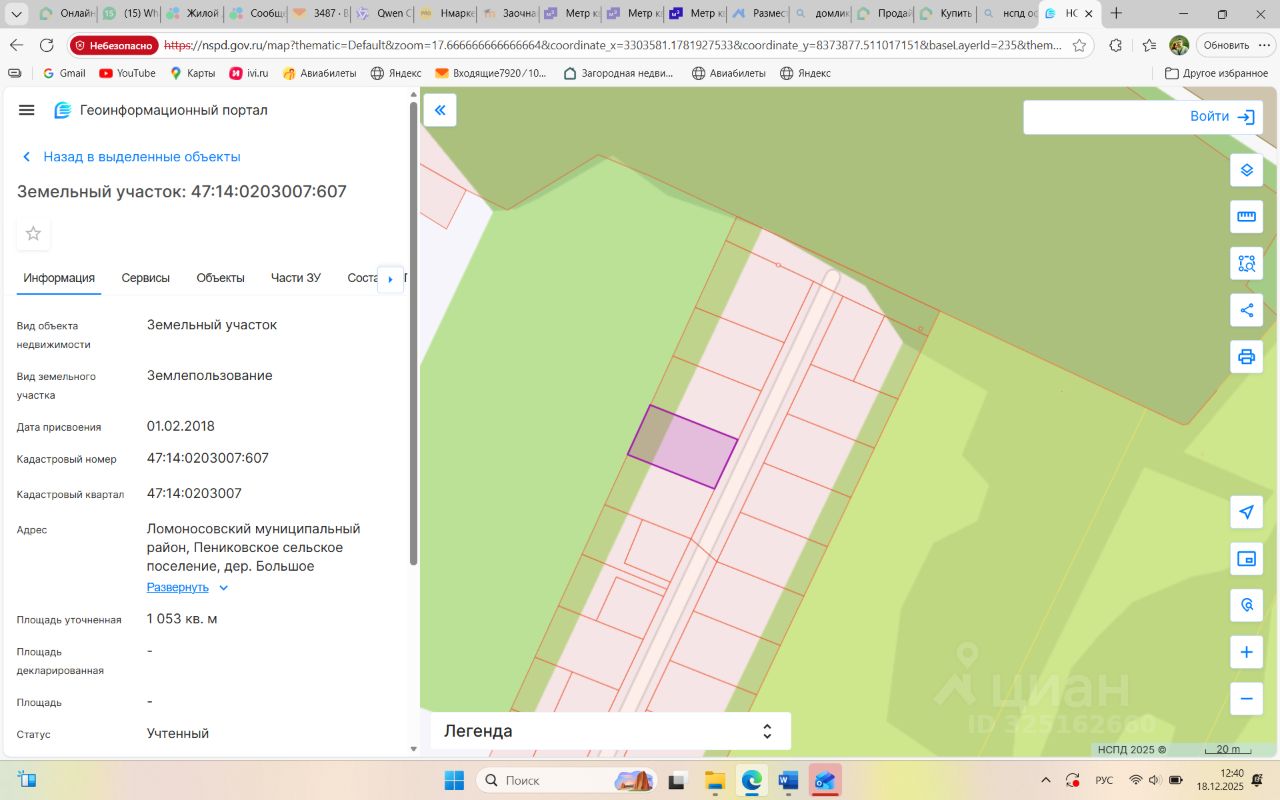Zoom out on the map
The width and height of the screenshot is (1280, 800).
1246,698
